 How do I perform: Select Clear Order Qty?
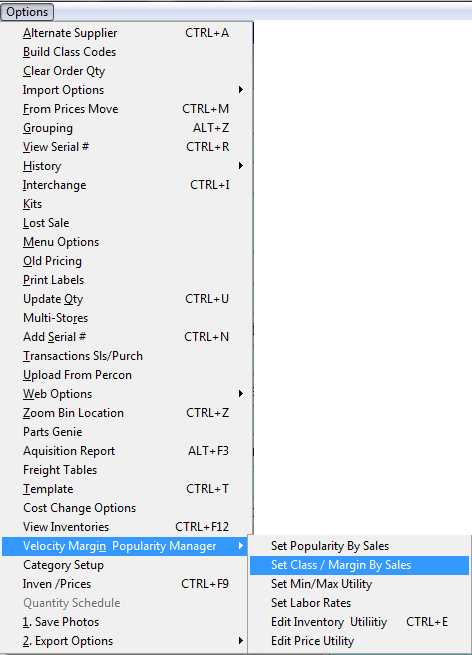pyautogui.click(x=125, y=71)
